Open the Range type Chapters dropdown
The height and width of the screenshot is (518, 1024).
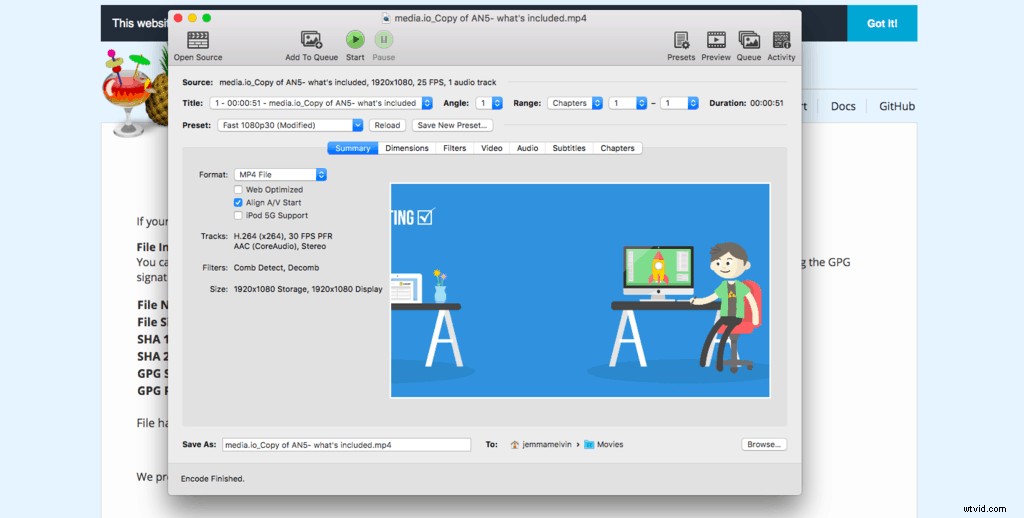[575, 103]
